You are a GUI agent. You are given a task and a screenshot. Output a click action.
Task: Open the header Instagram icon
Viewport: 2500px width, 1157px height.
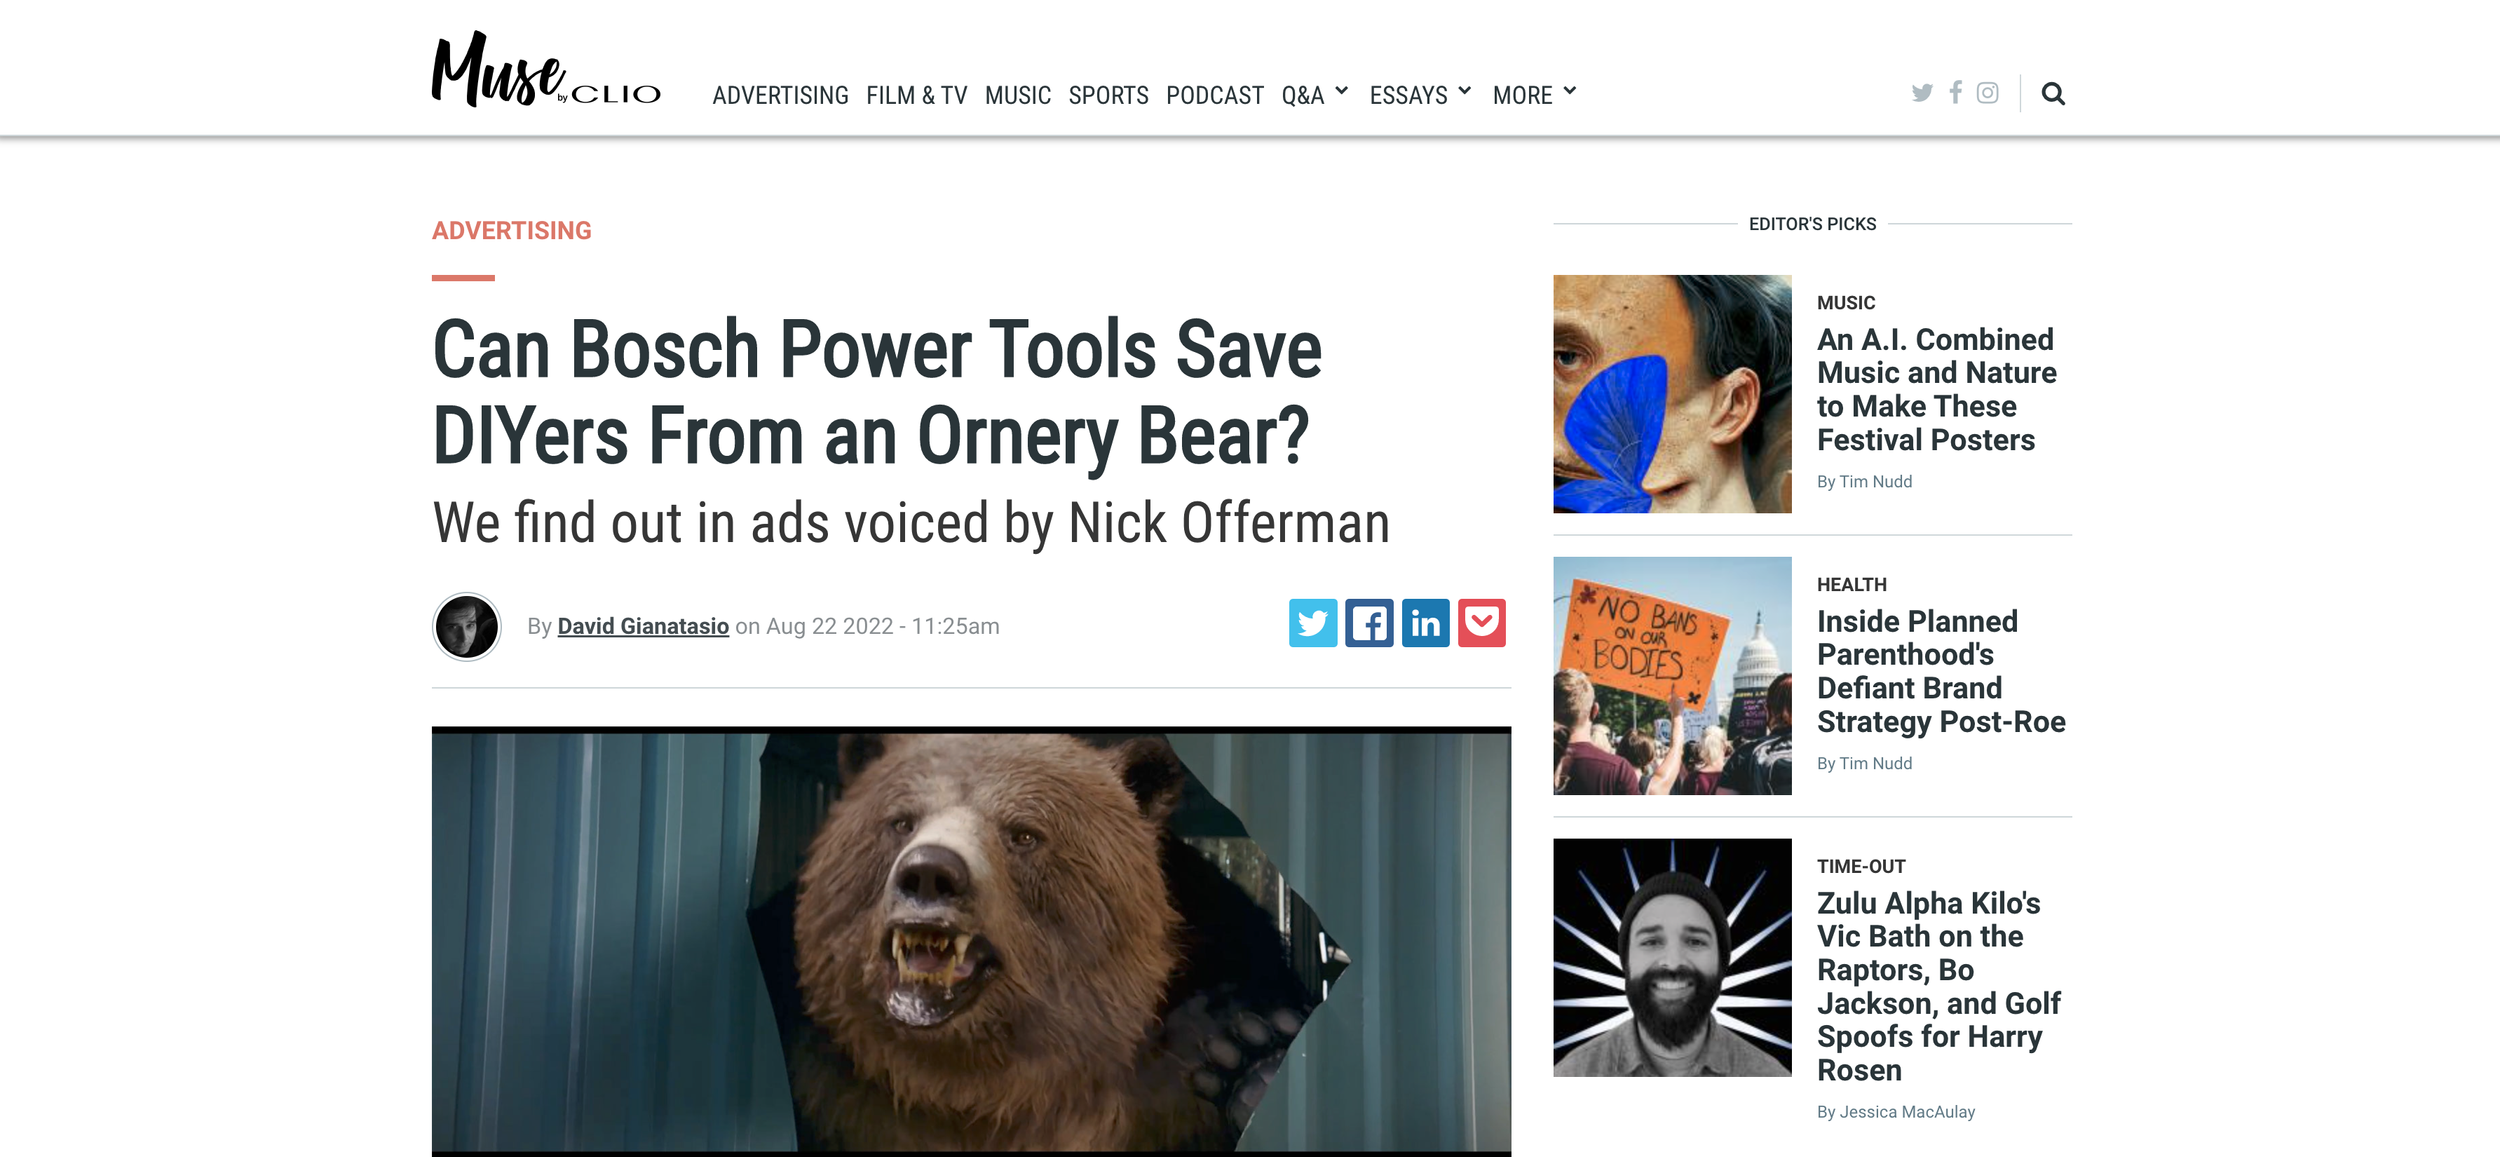click(1988, 93)
